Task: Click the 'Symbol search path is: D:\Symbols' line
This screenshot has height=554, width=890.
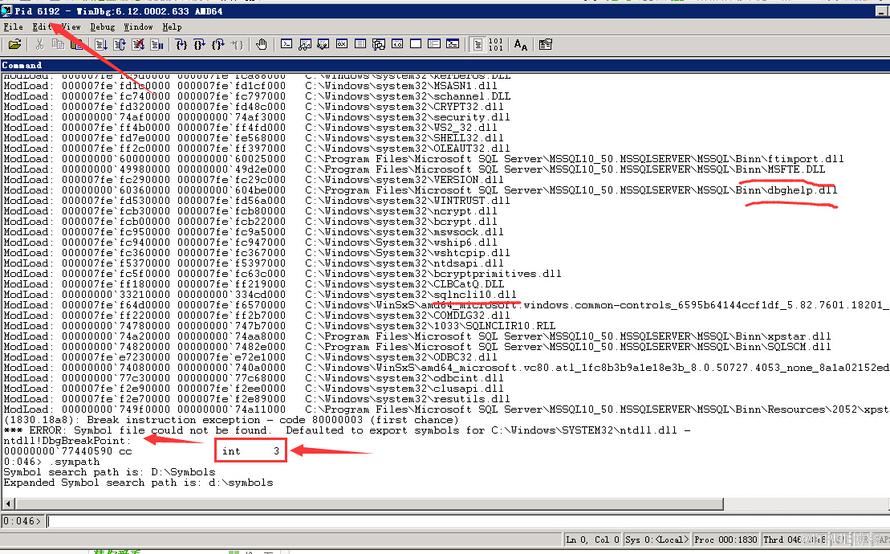Action: pyautogui.click(x=110, y=472)
